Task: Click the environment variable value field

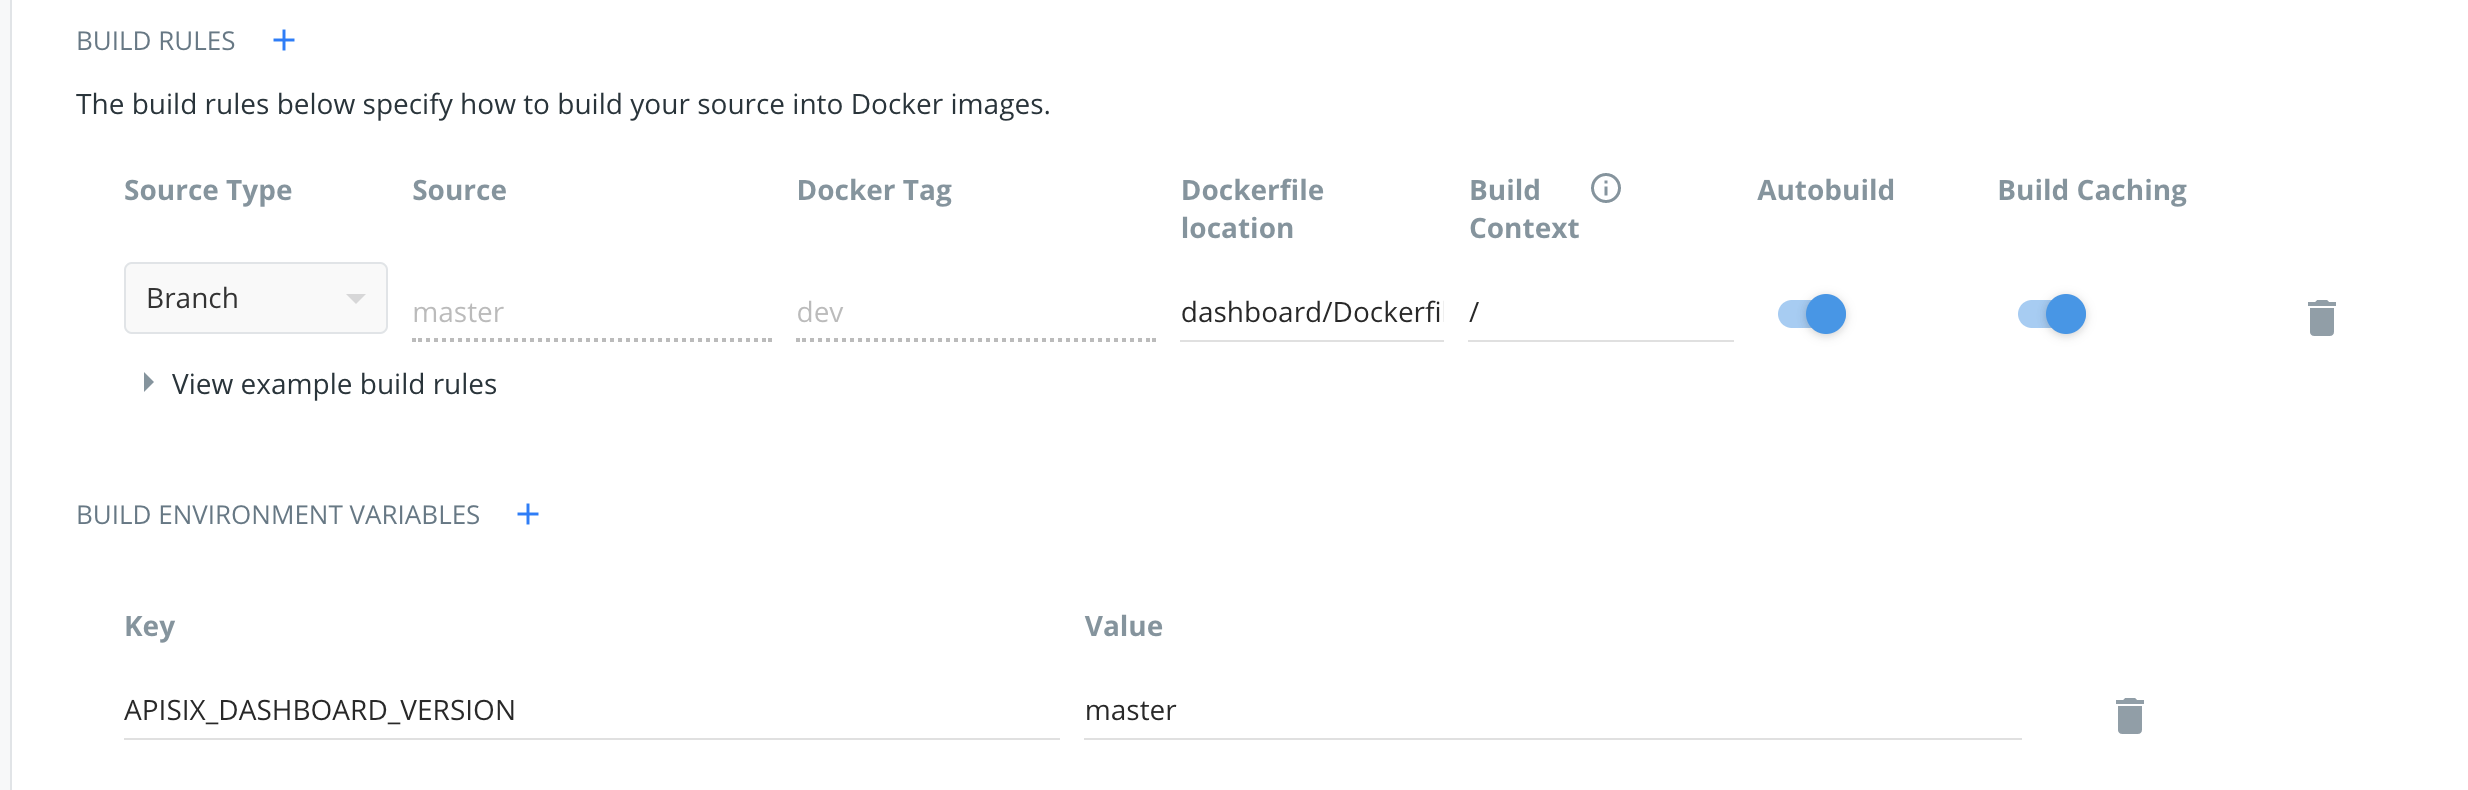Action: (1550, 710)
